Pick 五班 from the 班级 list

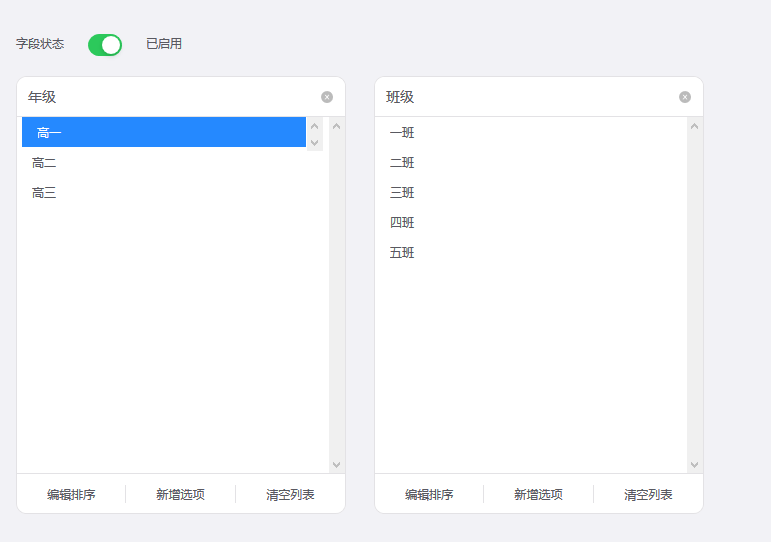(531, 253)
